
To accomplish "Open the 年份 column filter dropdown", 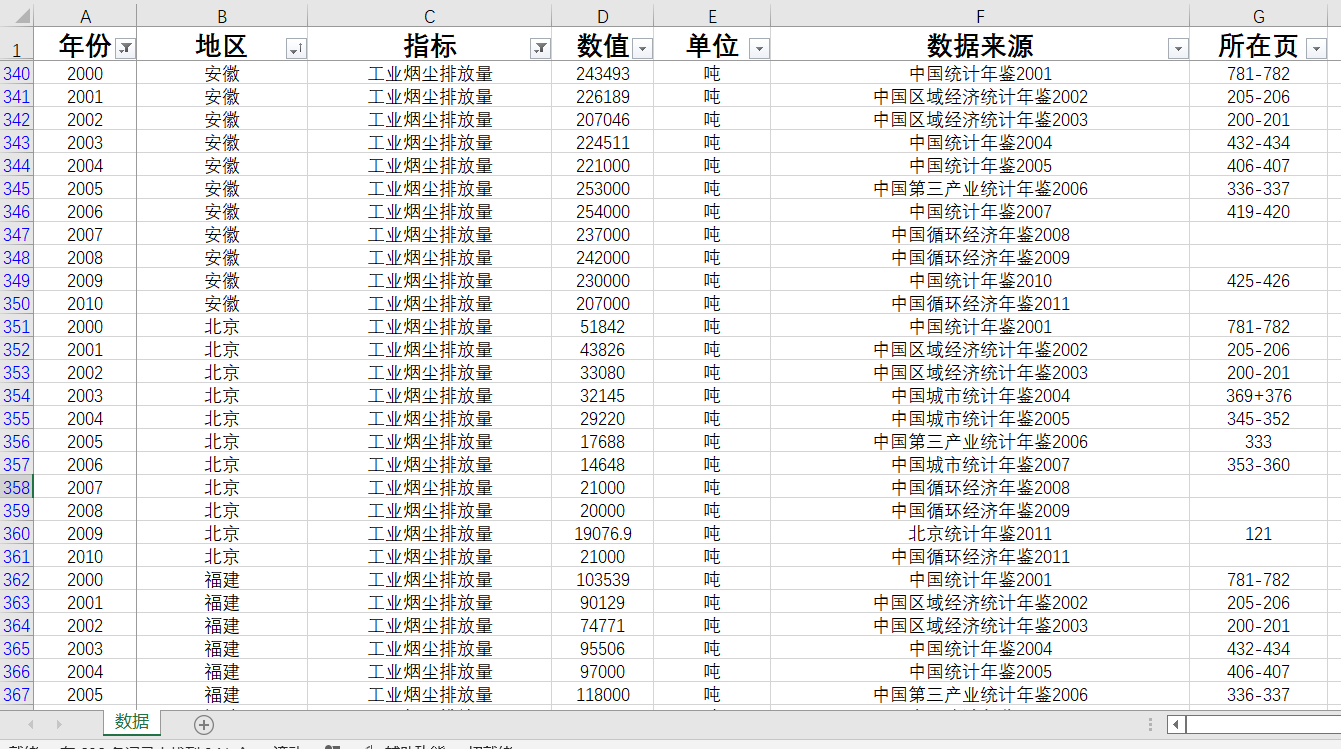I will 125,49.
